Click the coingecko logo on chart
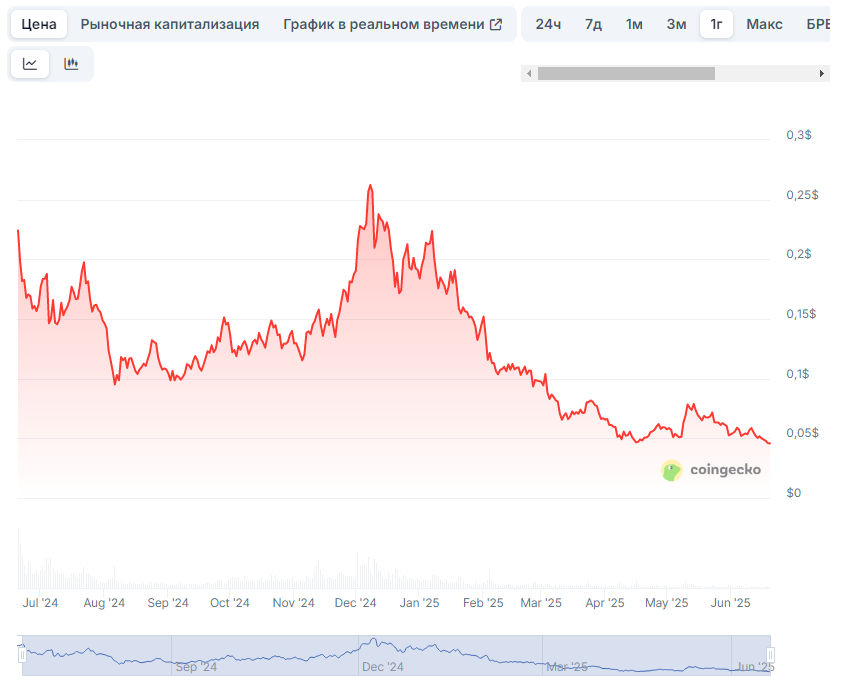844x690 pixels. click(711, 470)
